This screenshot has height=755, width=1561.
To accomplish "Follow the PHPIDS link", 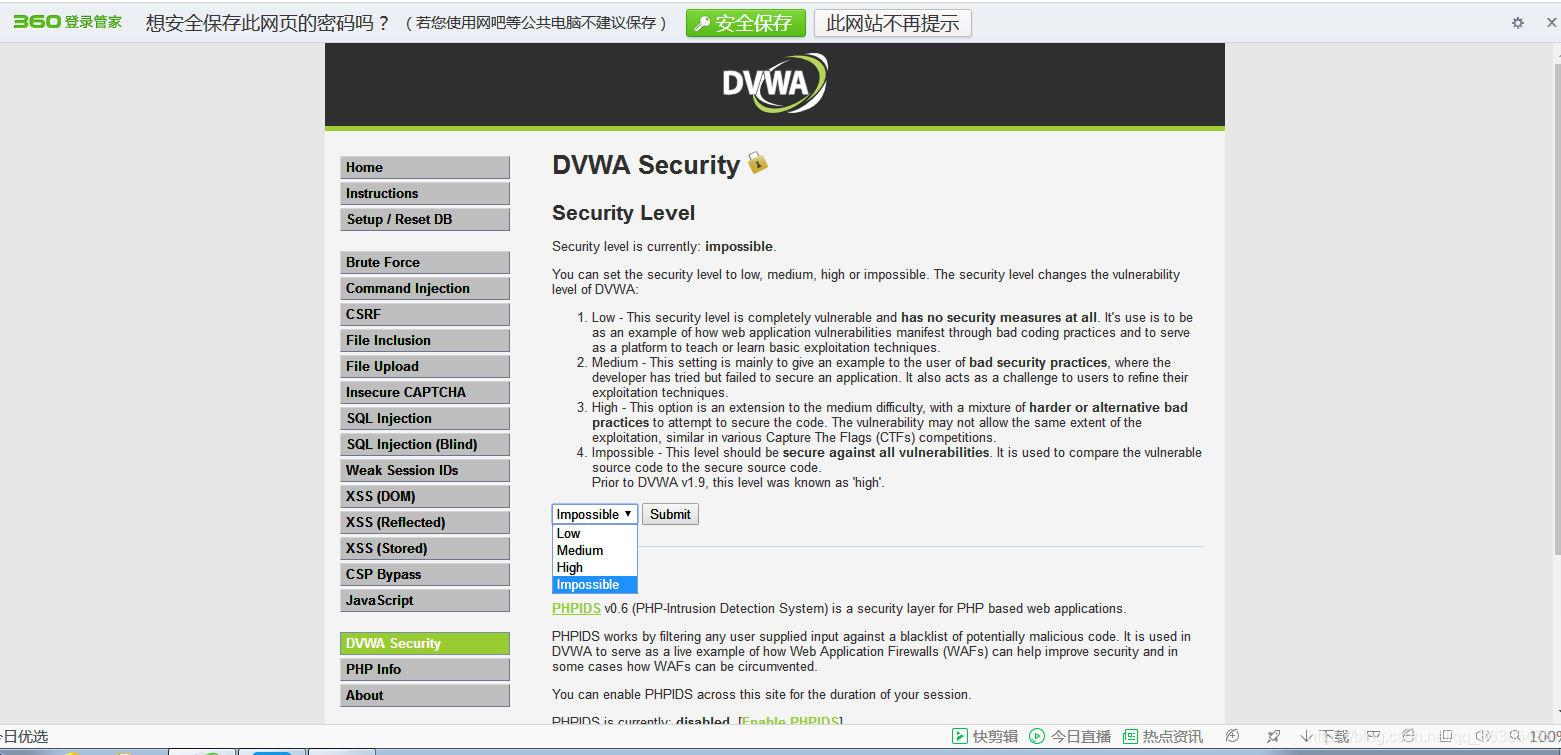I will tap(576, 608).
